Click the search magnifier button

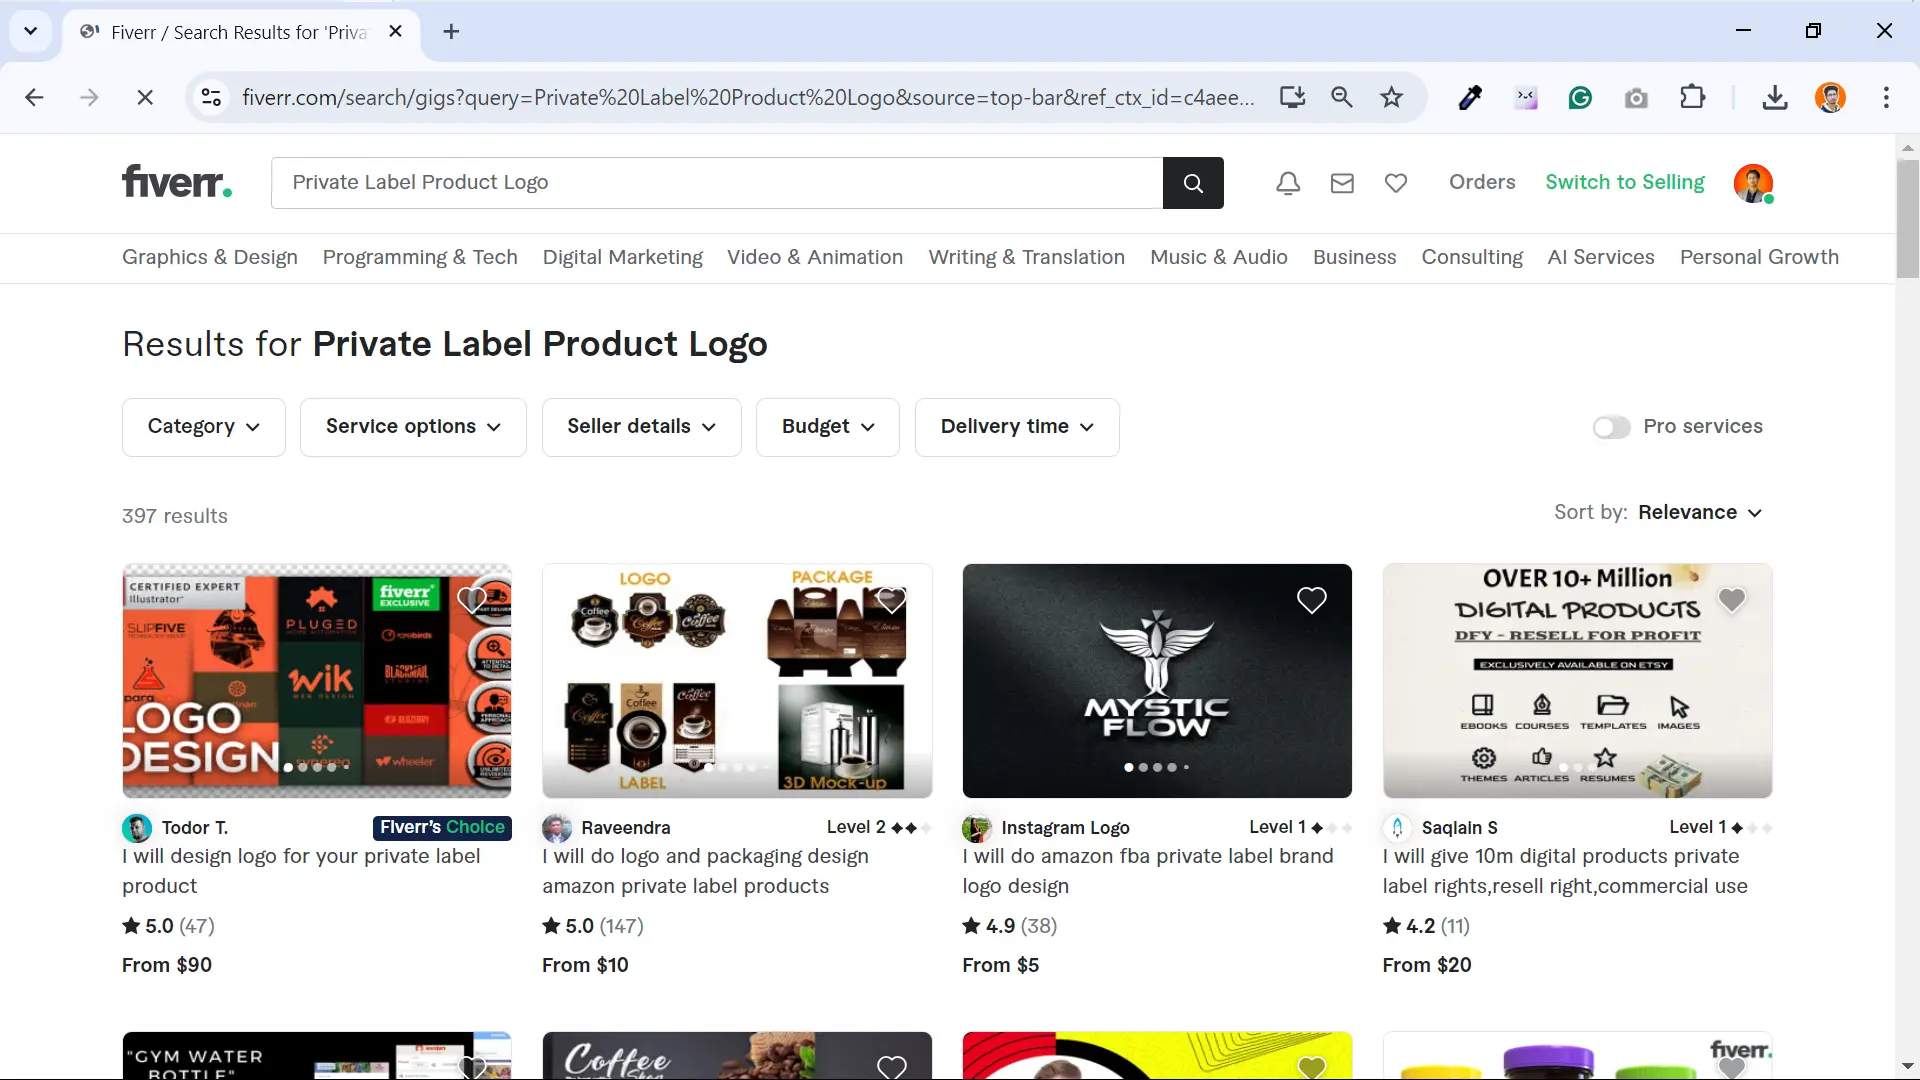(1193, 183)
